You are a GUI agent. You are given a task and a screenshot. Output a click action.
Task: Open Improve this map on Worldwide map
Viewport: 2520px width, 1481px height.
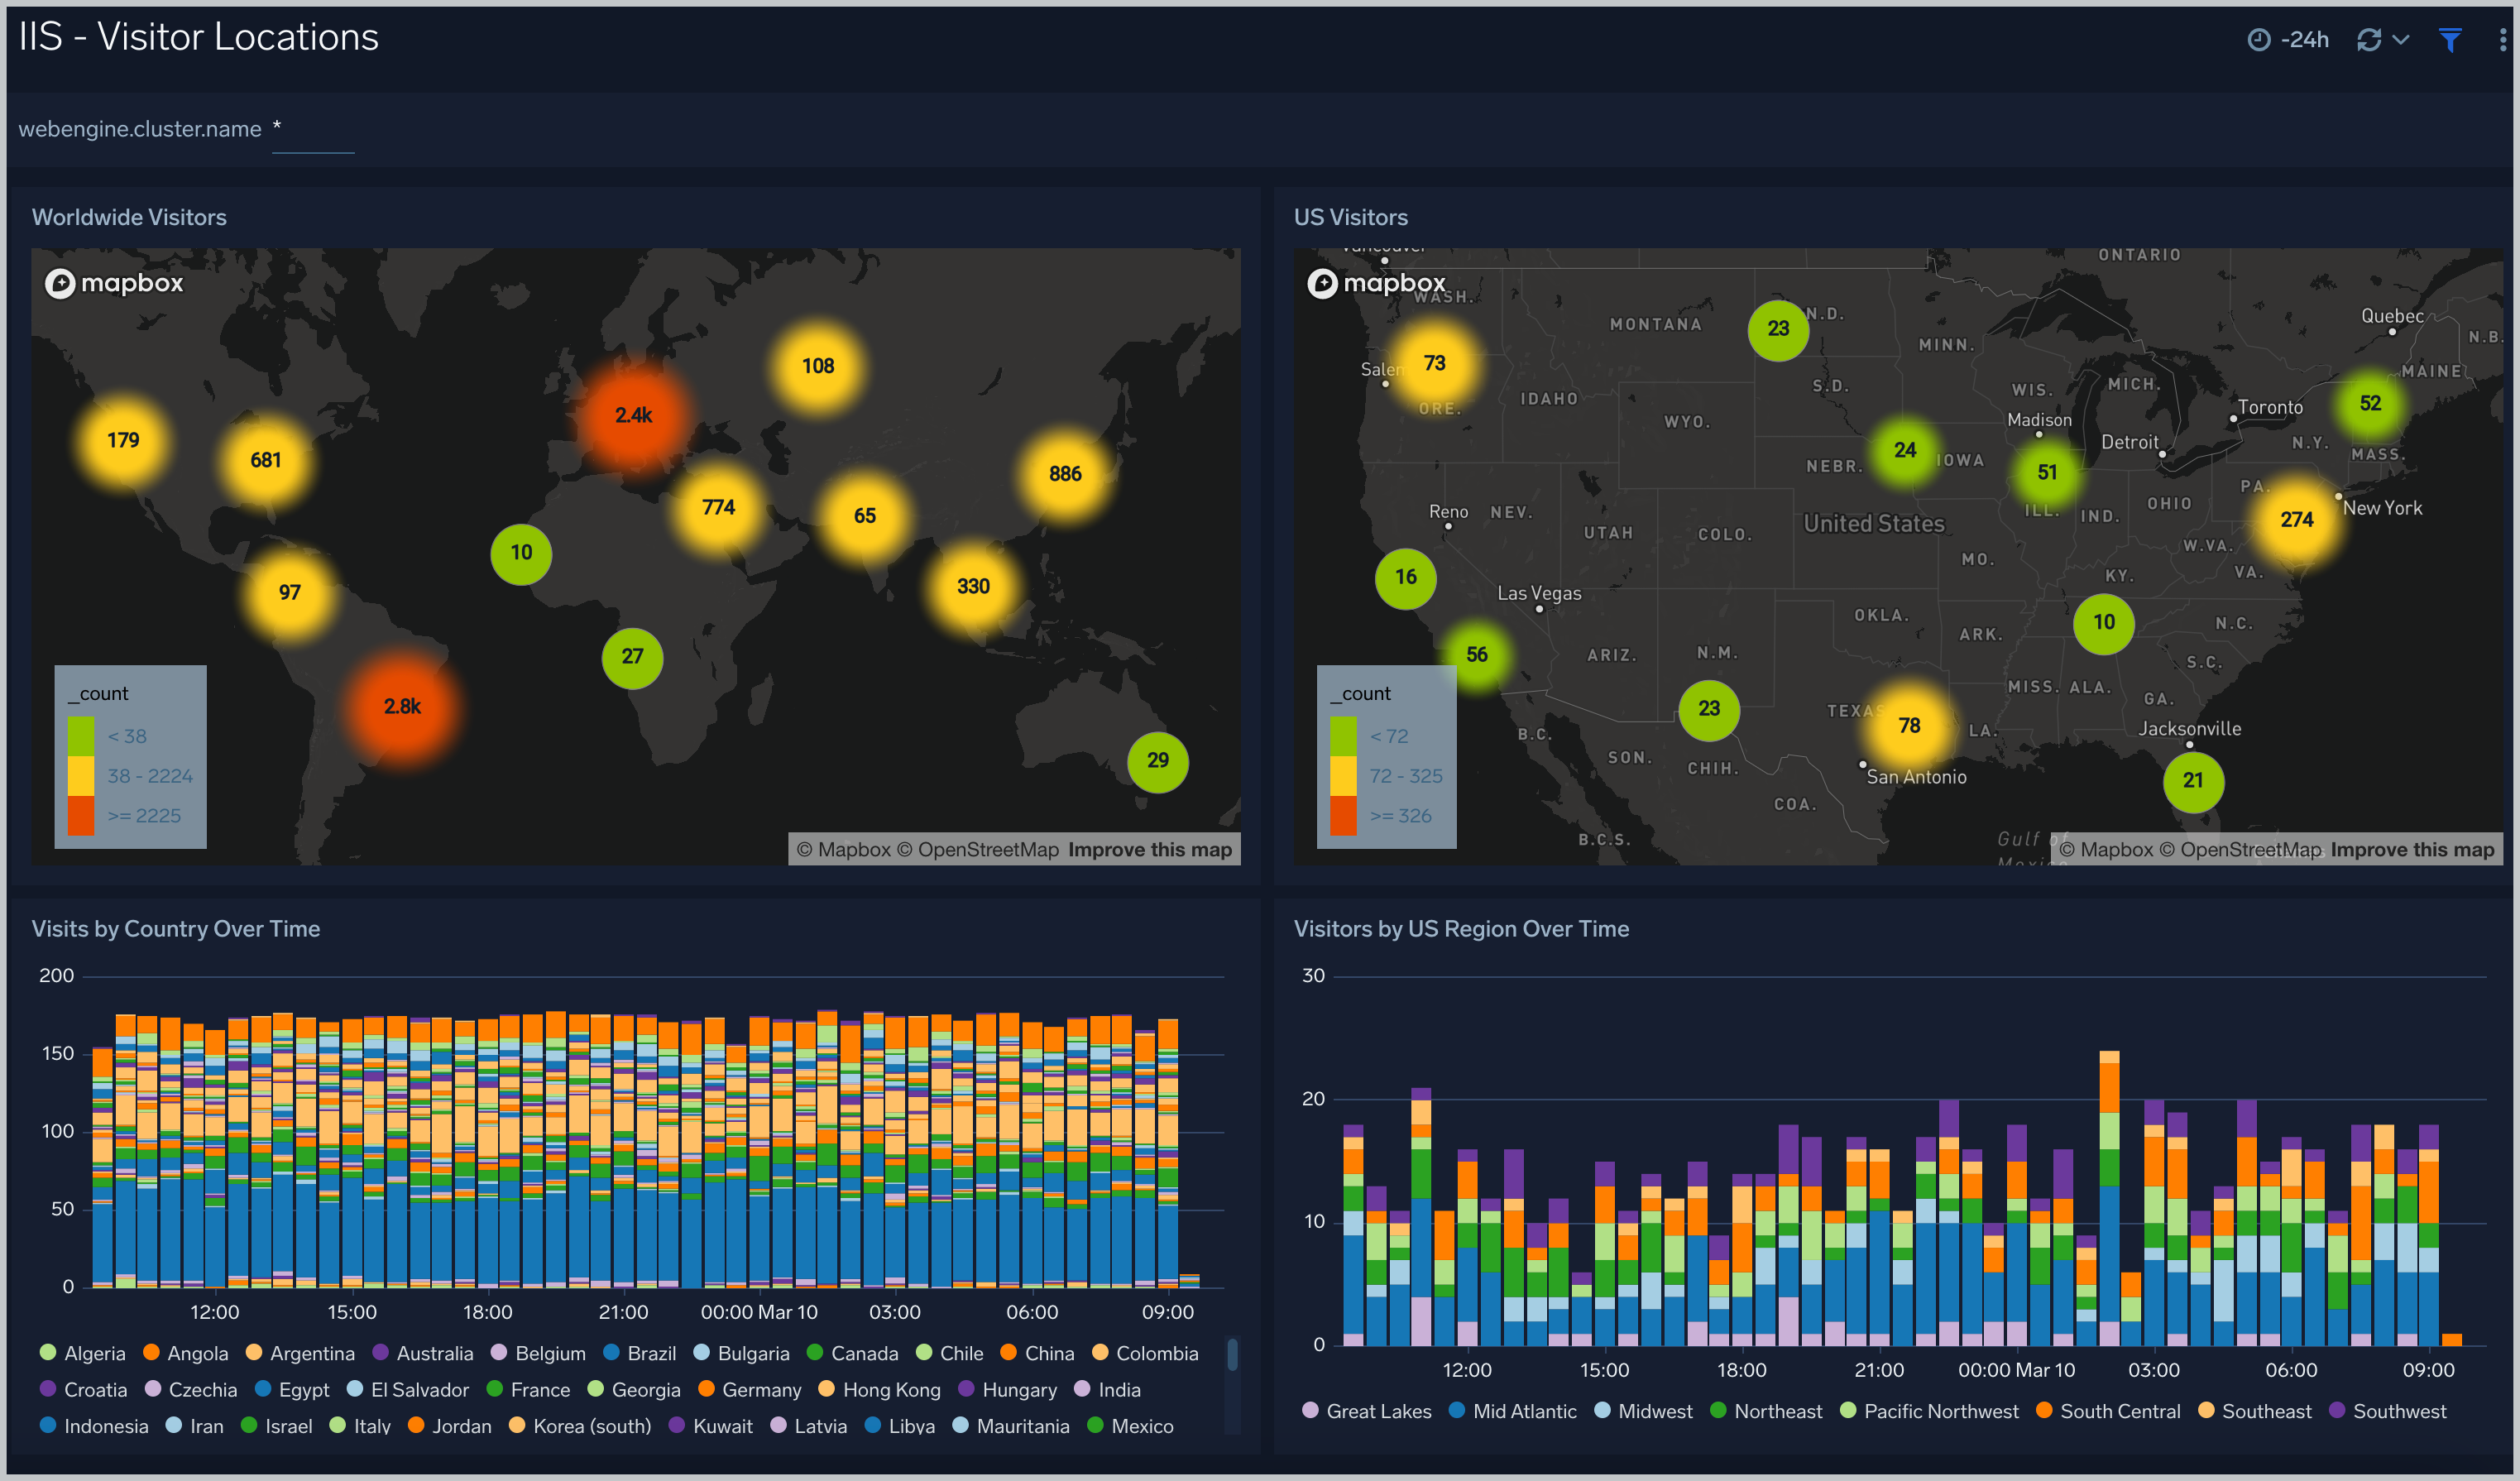1149,850
